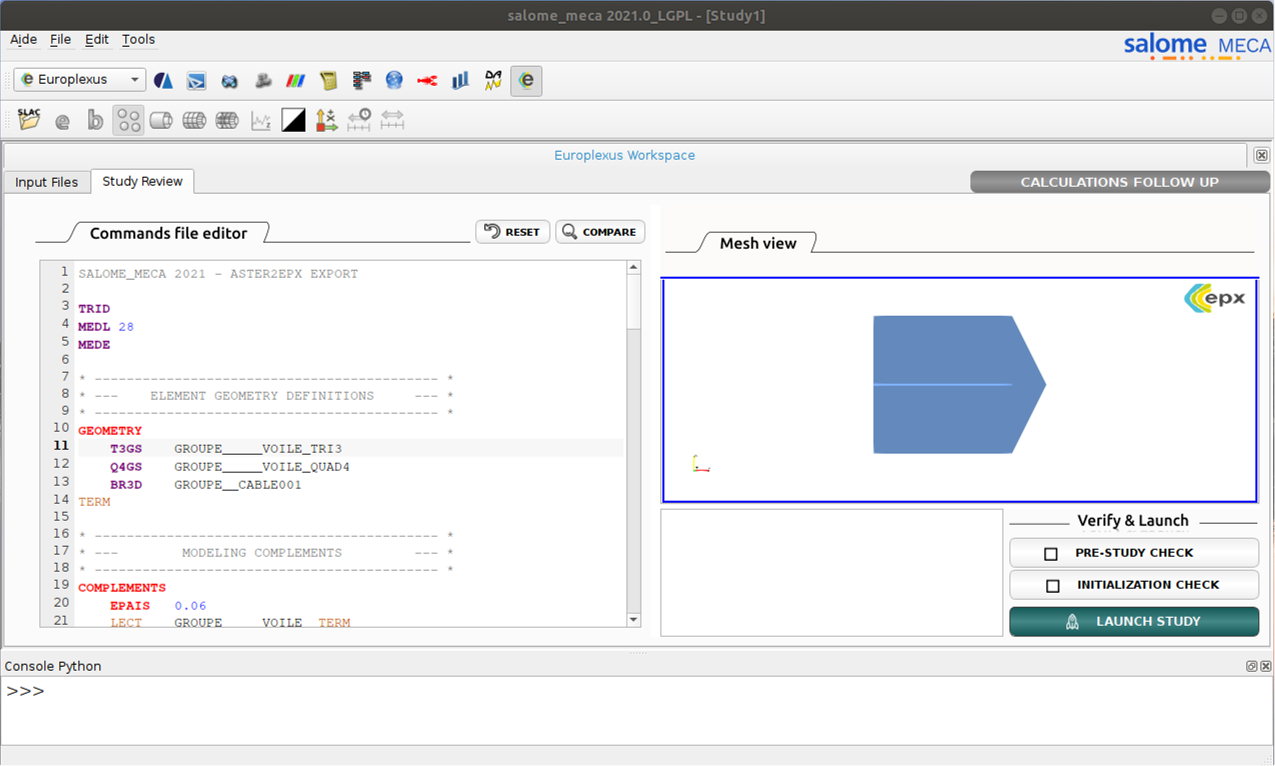This screenshot has height=766, width=1275.
Task: Toggle the black-white contrast icon
Action: (293, 120)
